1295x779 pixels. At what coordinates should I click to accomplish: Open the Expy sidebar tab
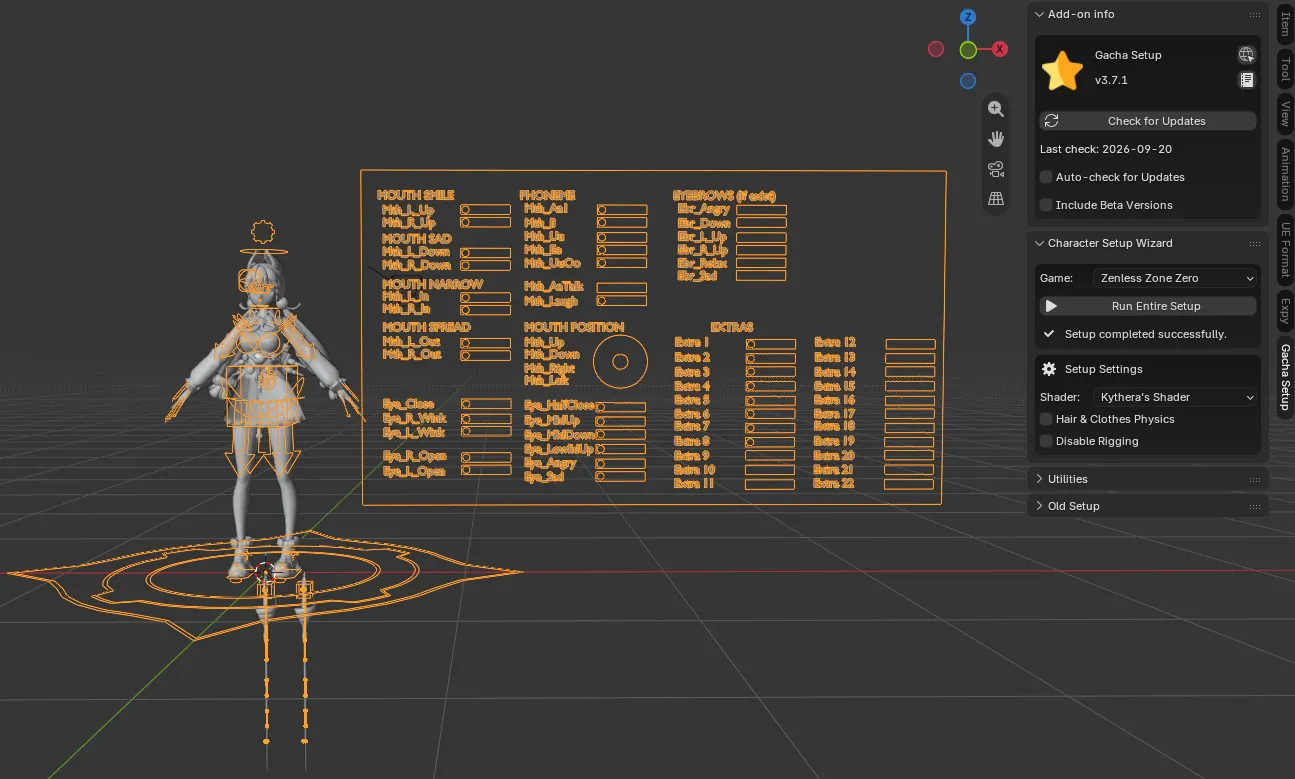point(1285,312)
